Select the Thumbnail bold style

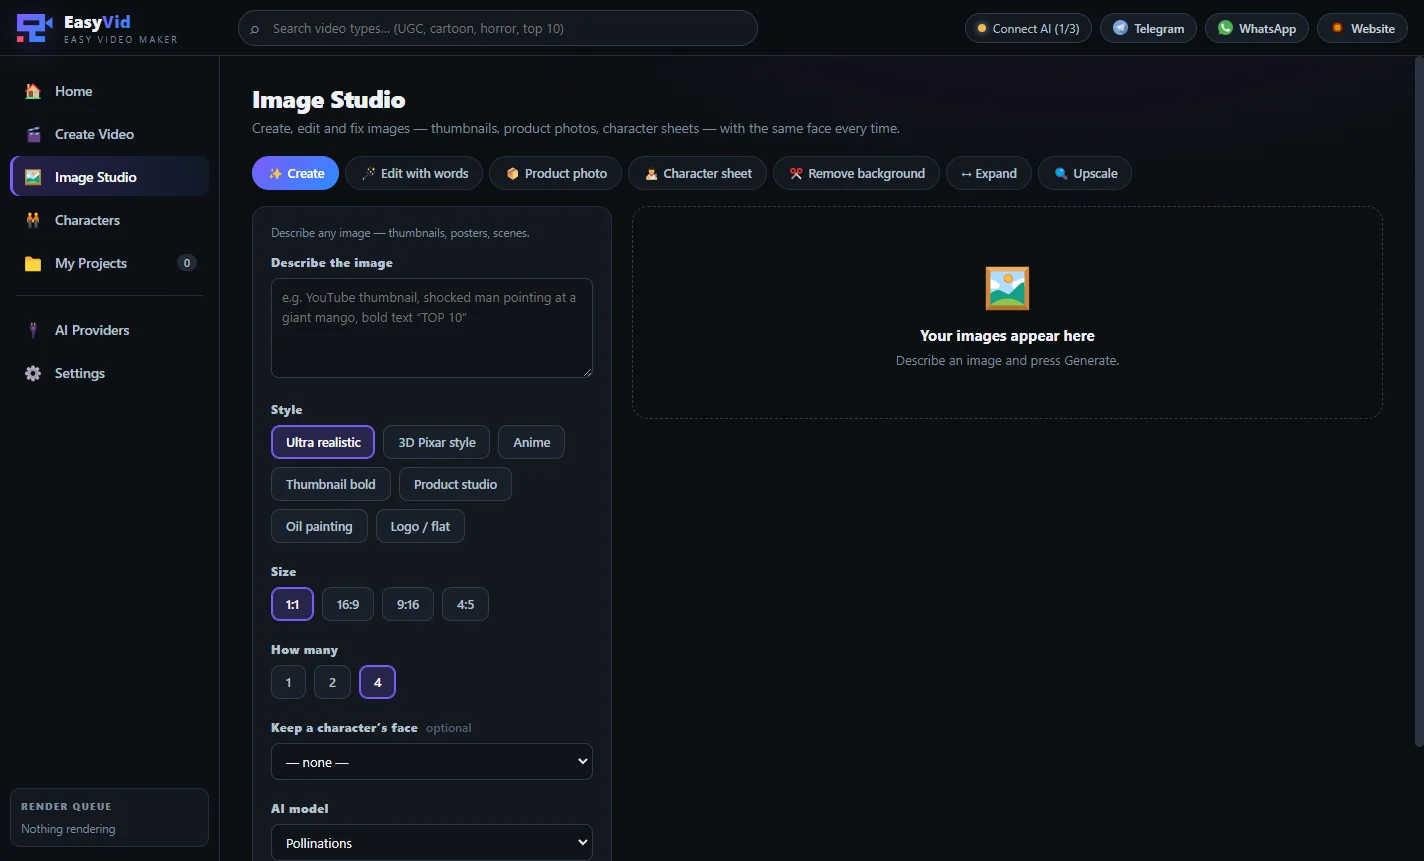click(x=331, y=484)
